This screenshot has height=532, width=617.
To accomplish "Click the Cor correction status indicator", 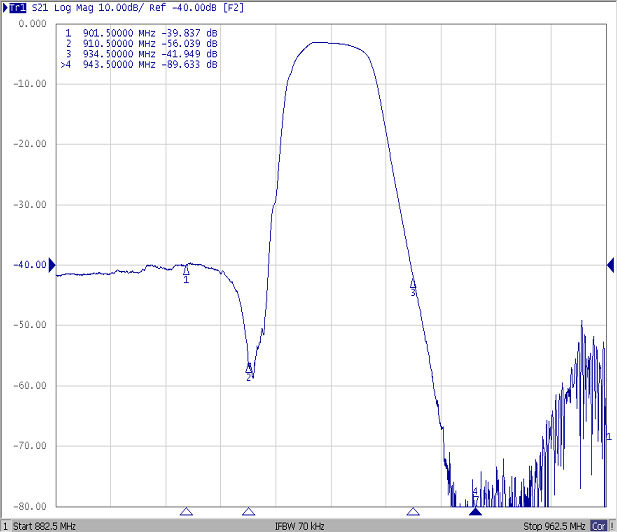I will [x=597, y=525].
